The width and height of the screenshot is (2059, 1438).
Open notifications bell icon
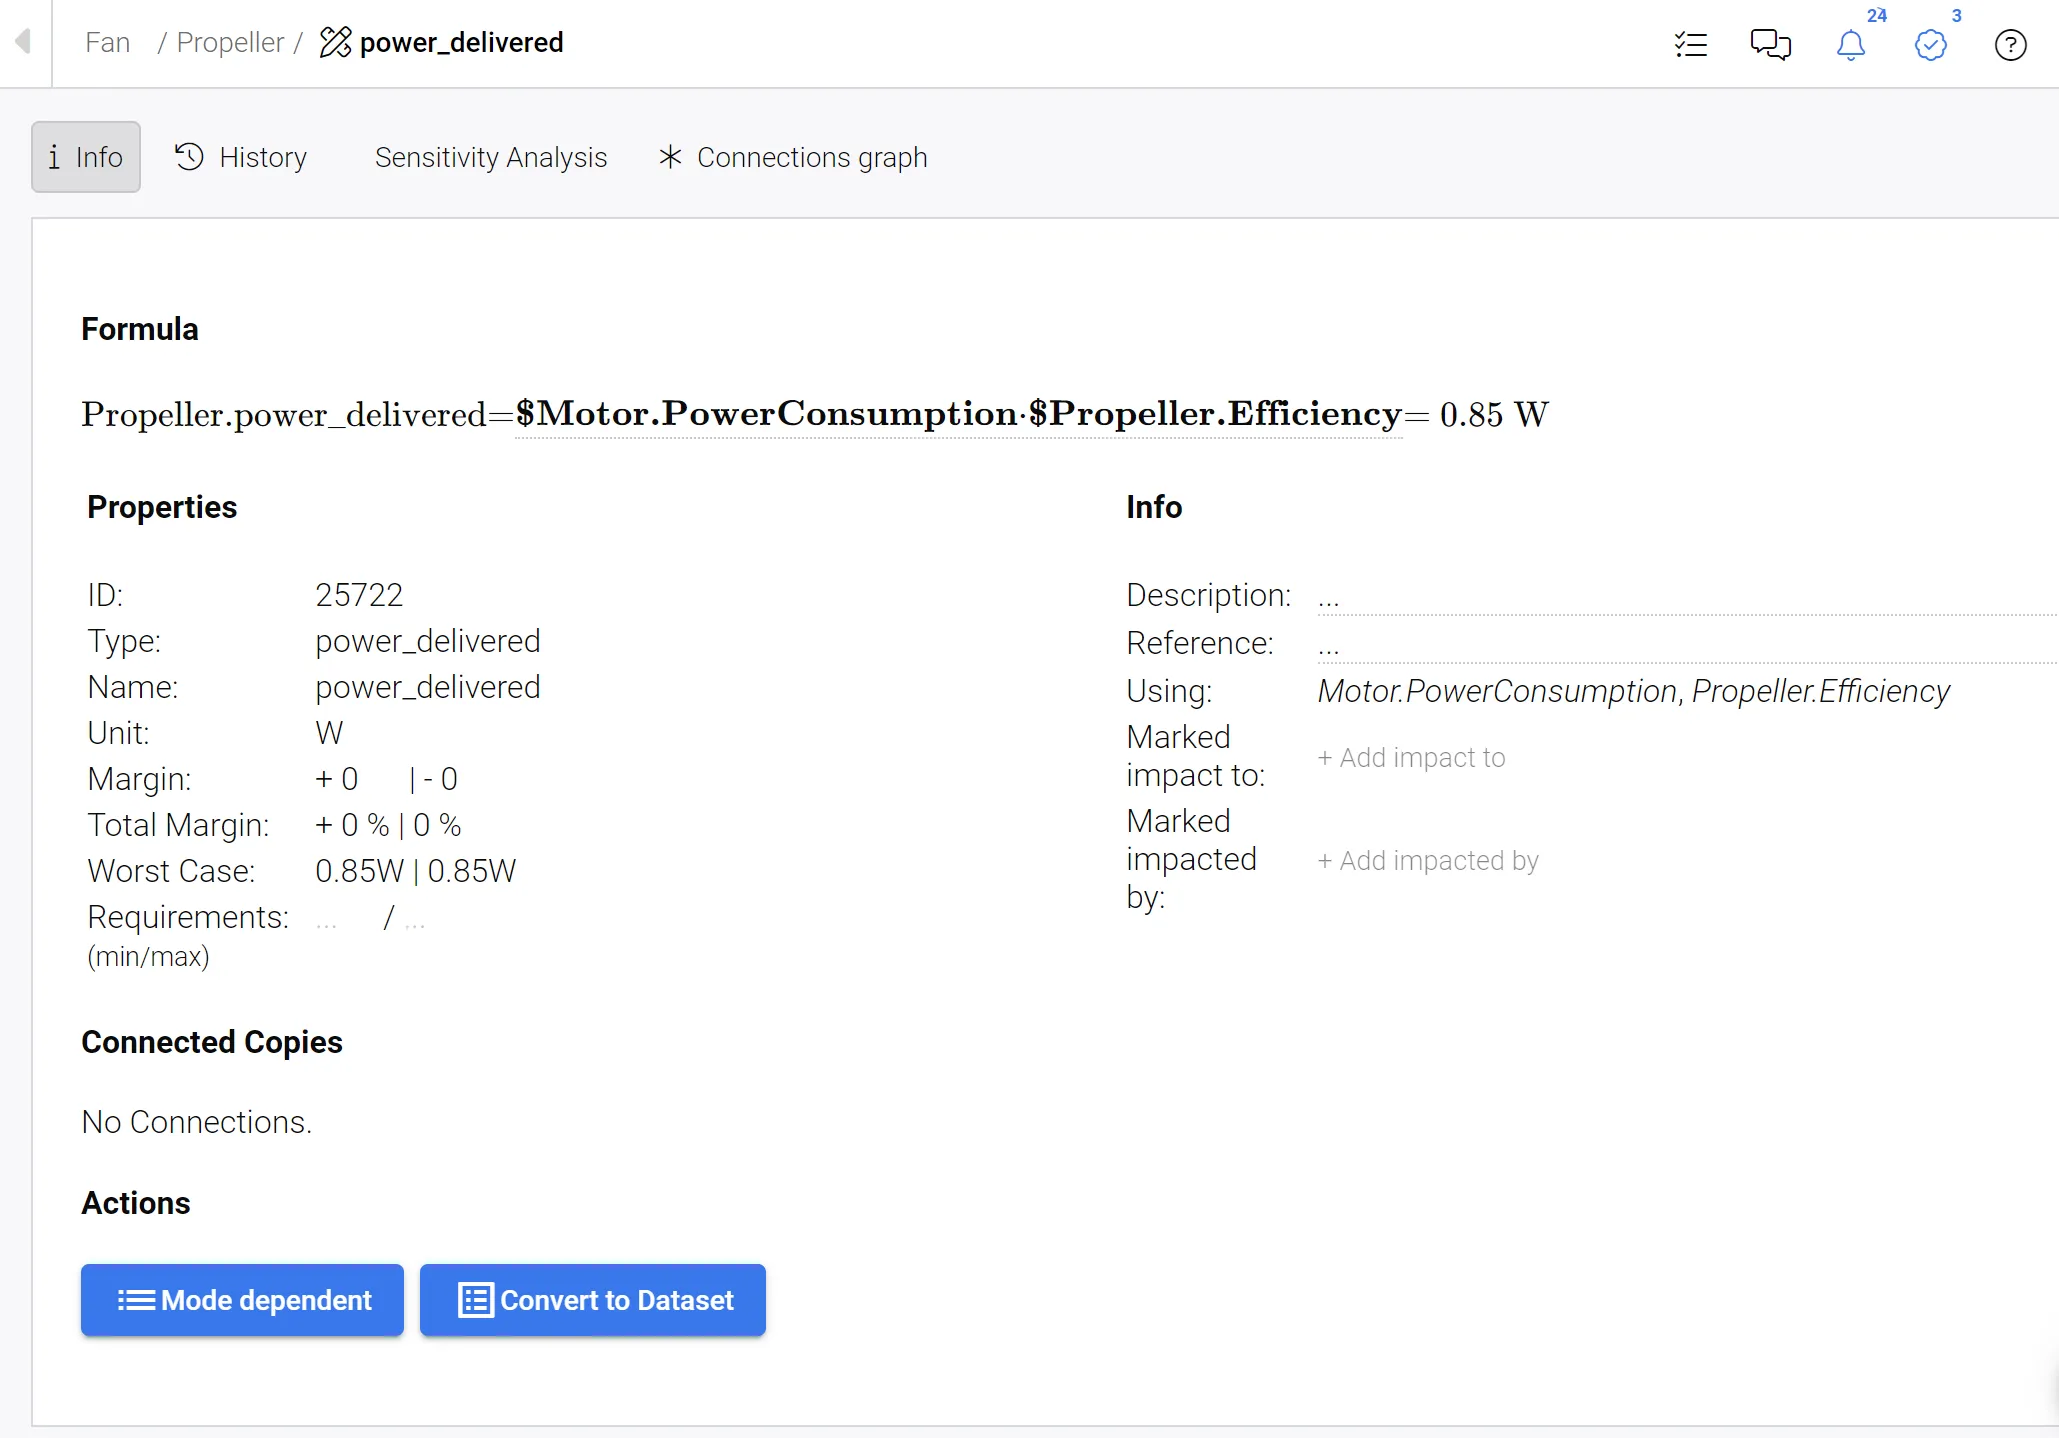click(x=1850, y=45)
